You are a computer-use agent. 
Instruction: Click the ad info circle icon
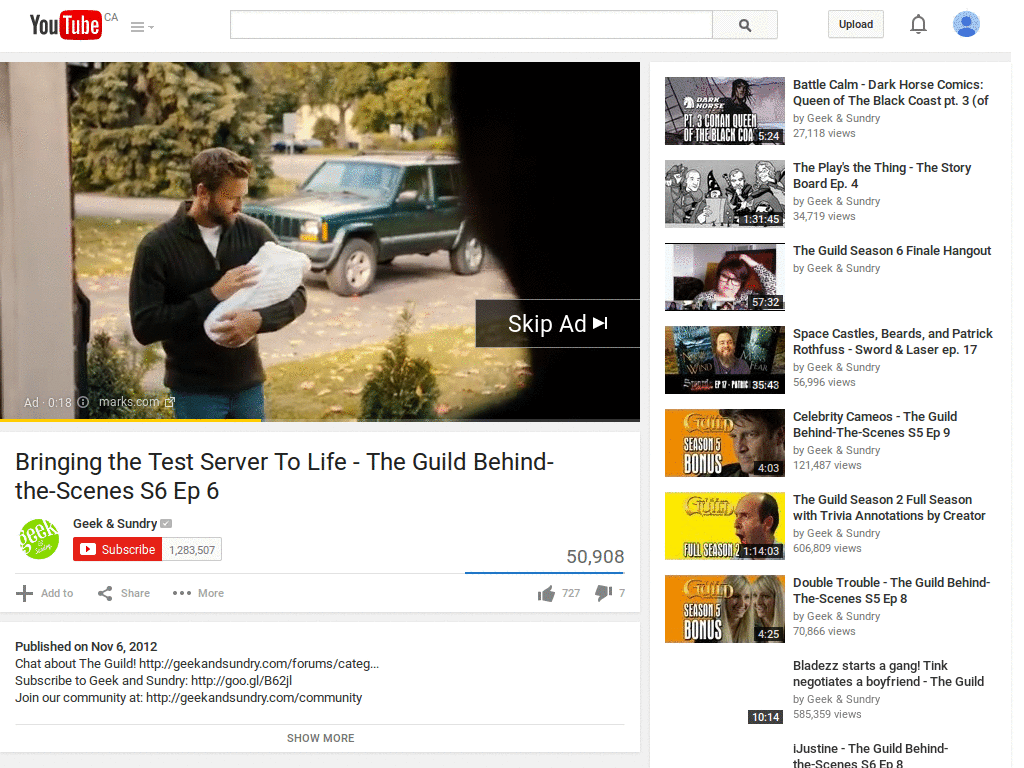[x=83, y=402]
